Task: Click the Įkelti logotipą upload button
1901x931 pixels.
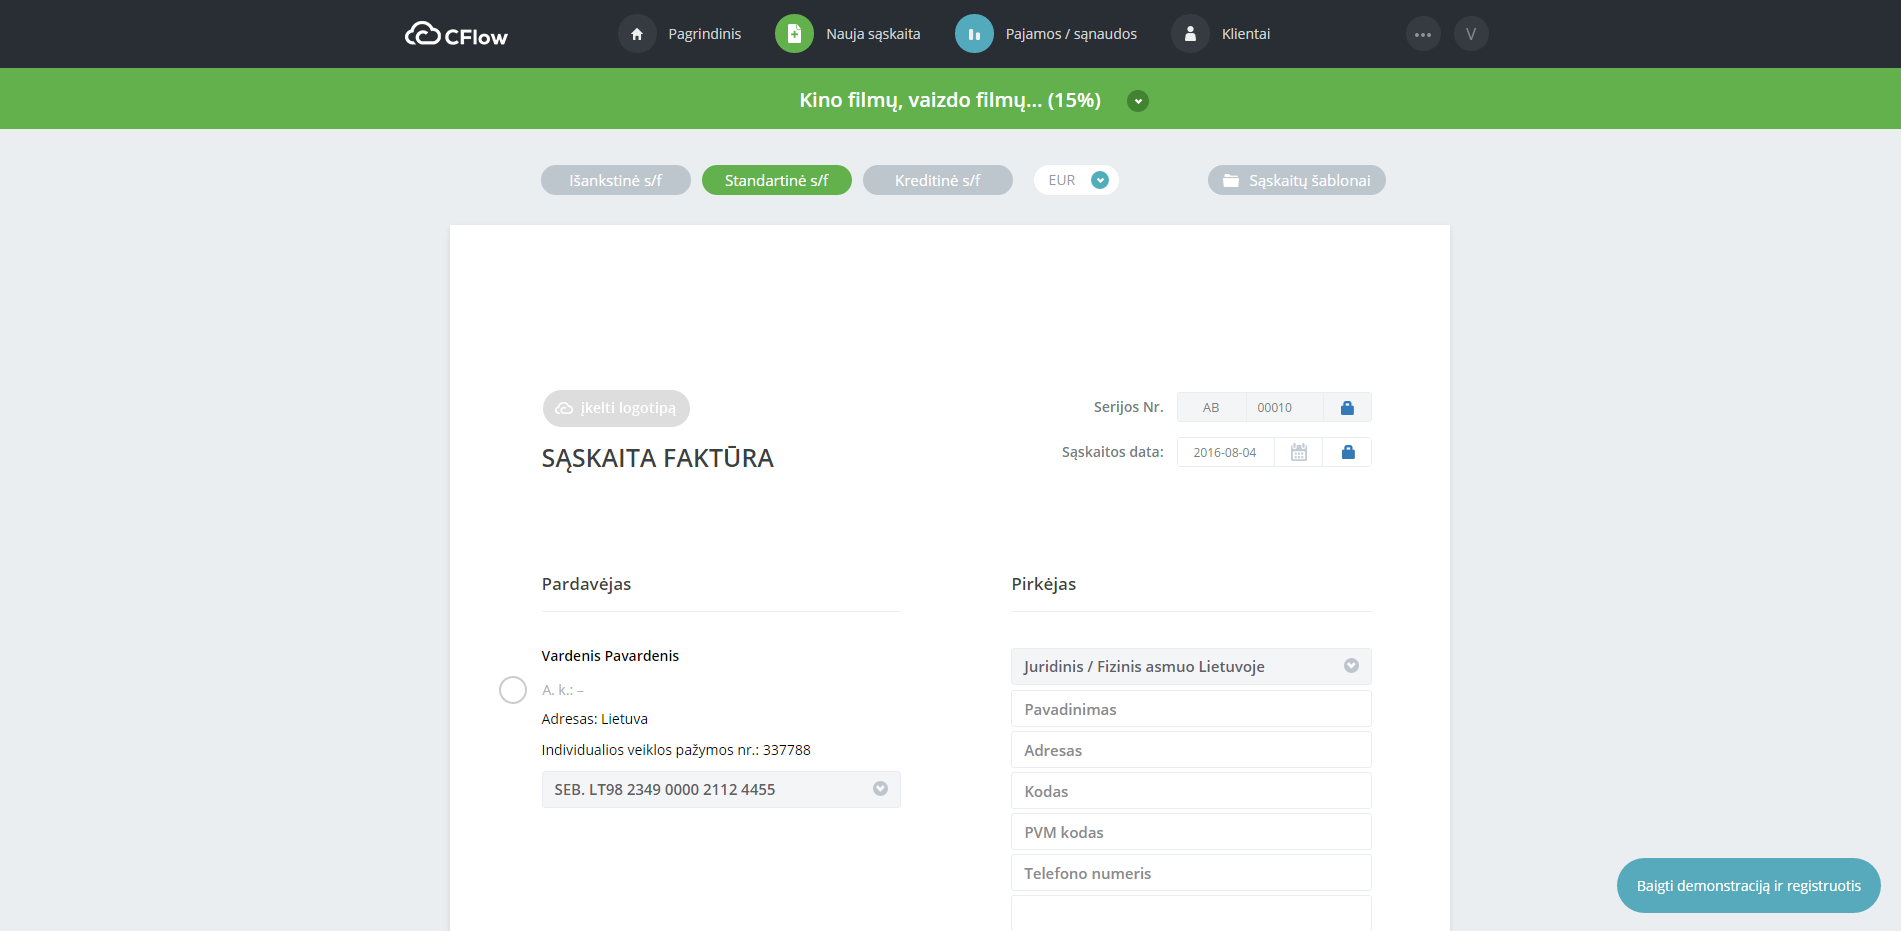Action: point(616,408)
